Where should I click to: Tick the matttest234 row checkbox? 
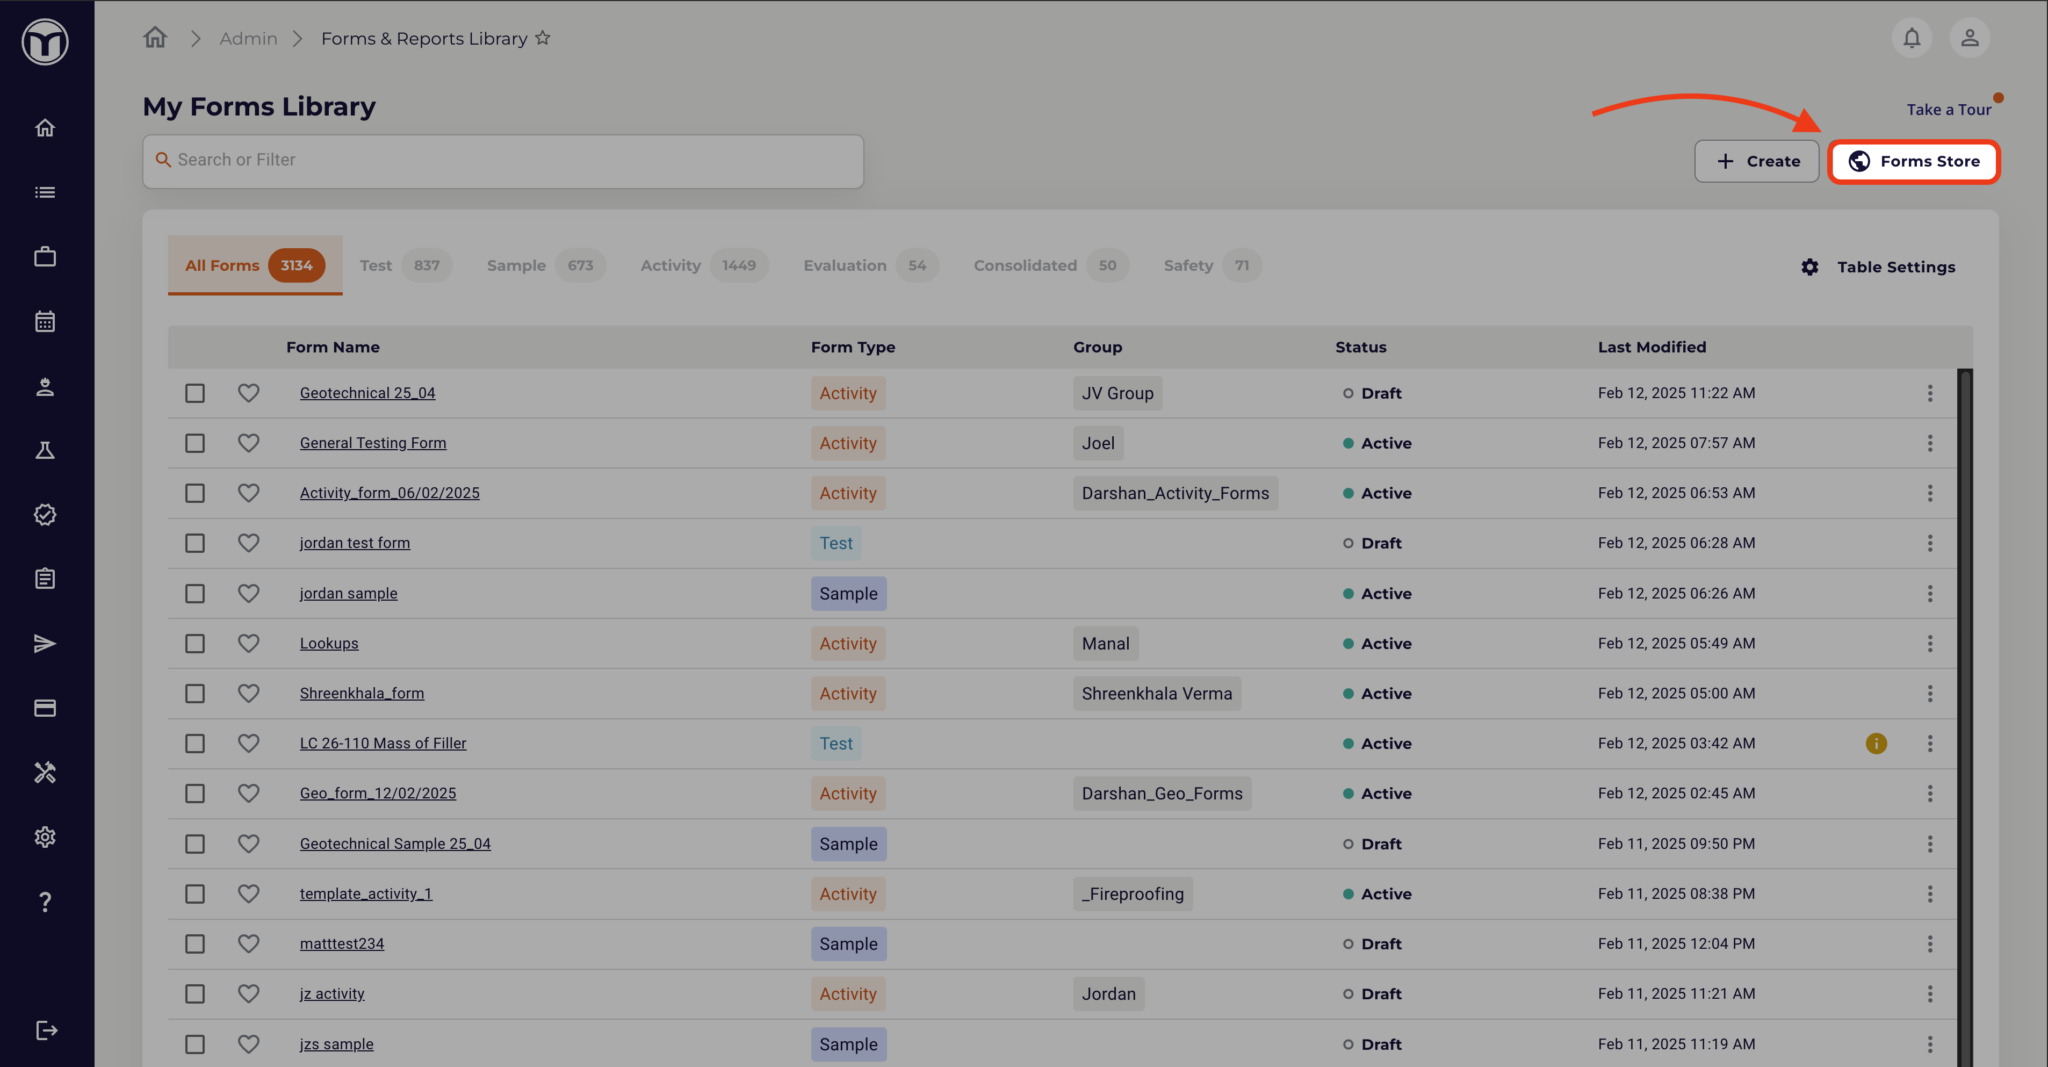coord(195,944)
